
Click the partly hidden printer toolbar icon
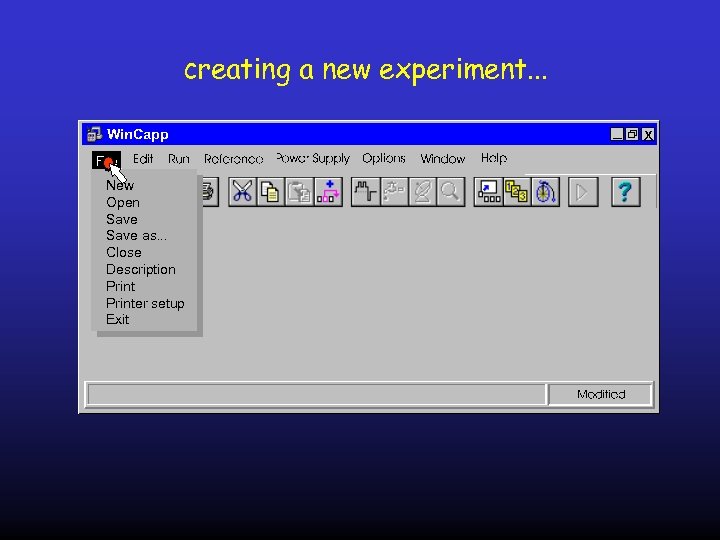[210, 191]
